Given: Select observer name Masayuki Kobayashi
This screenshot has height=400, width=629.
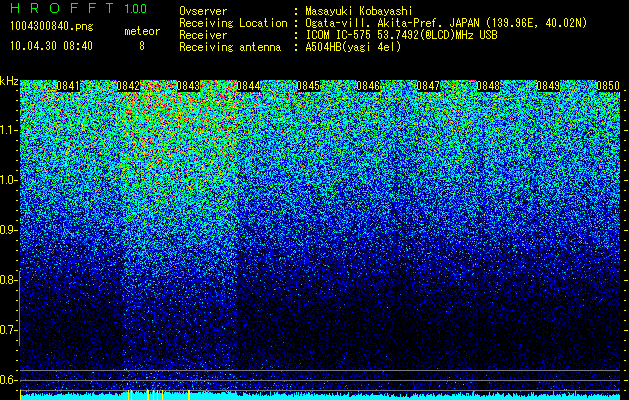Looking at the screenshot, I should [359, 11].
